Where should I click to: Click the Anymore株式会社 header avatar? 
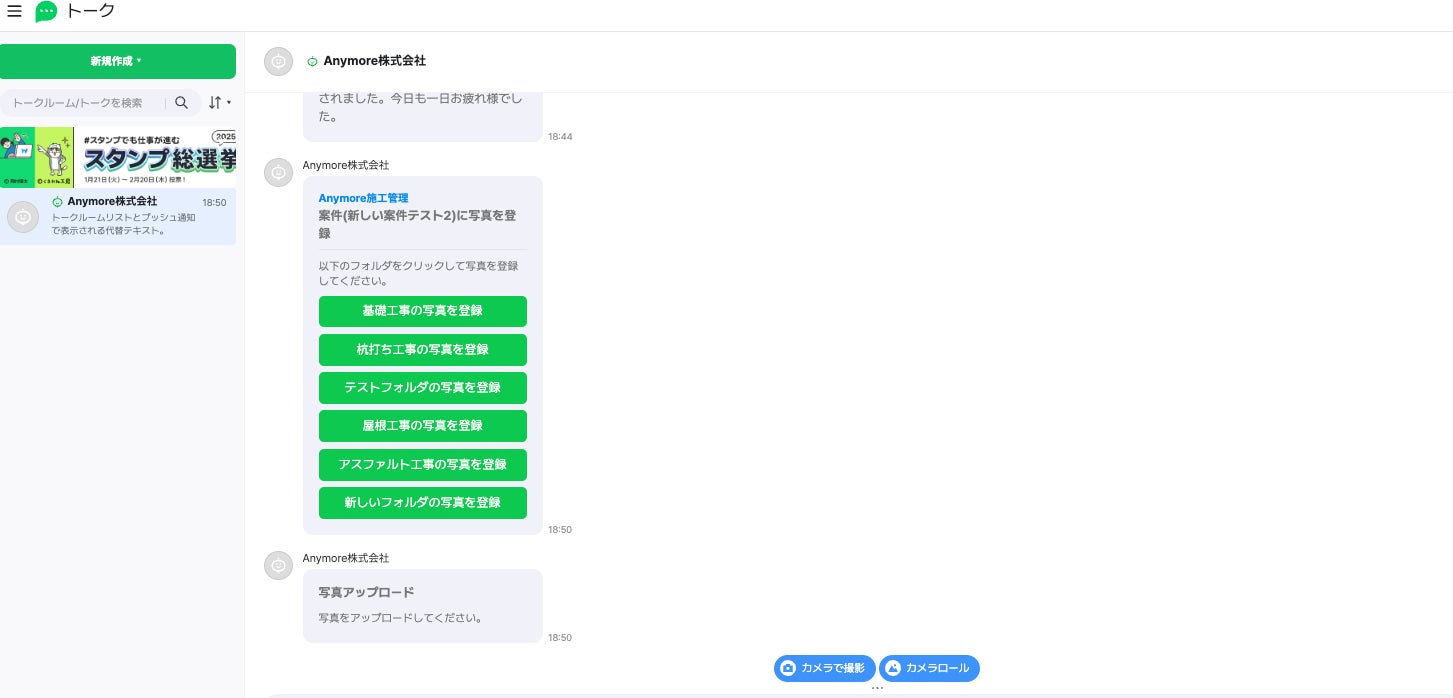tap(279, 61)
